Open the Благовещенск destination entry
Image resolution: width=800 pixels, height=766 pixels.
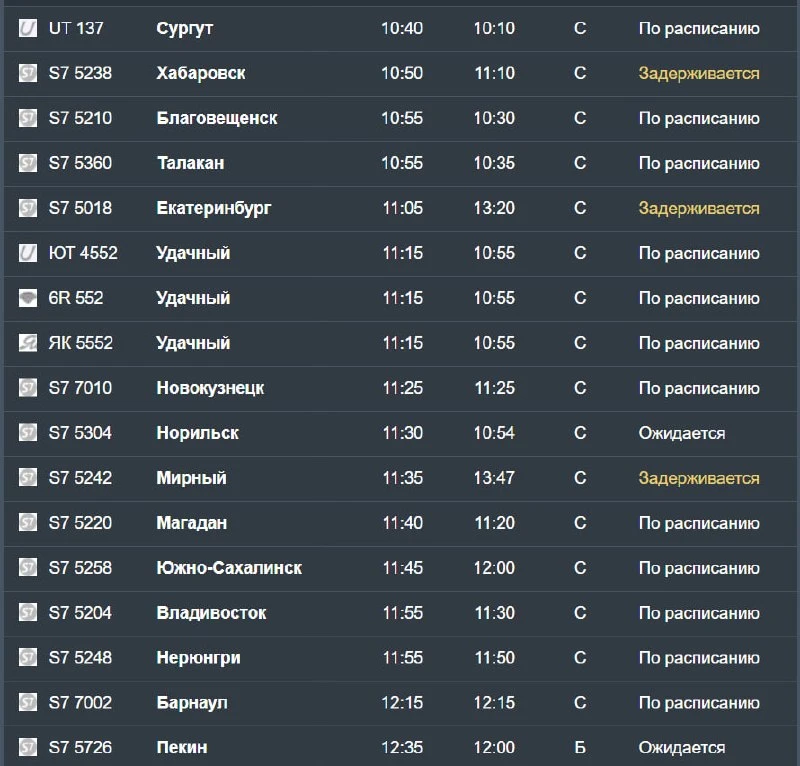point(217,118)
